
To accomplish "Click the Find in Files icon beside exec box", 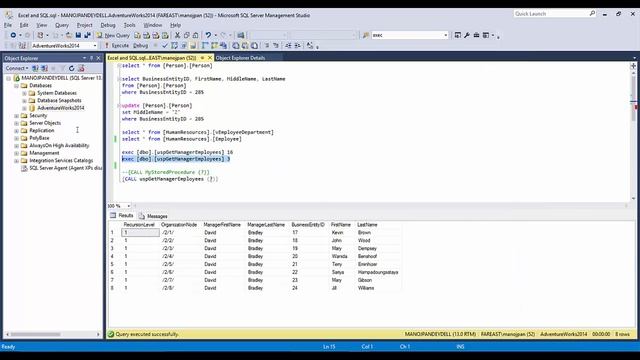I will pos(366,36).
